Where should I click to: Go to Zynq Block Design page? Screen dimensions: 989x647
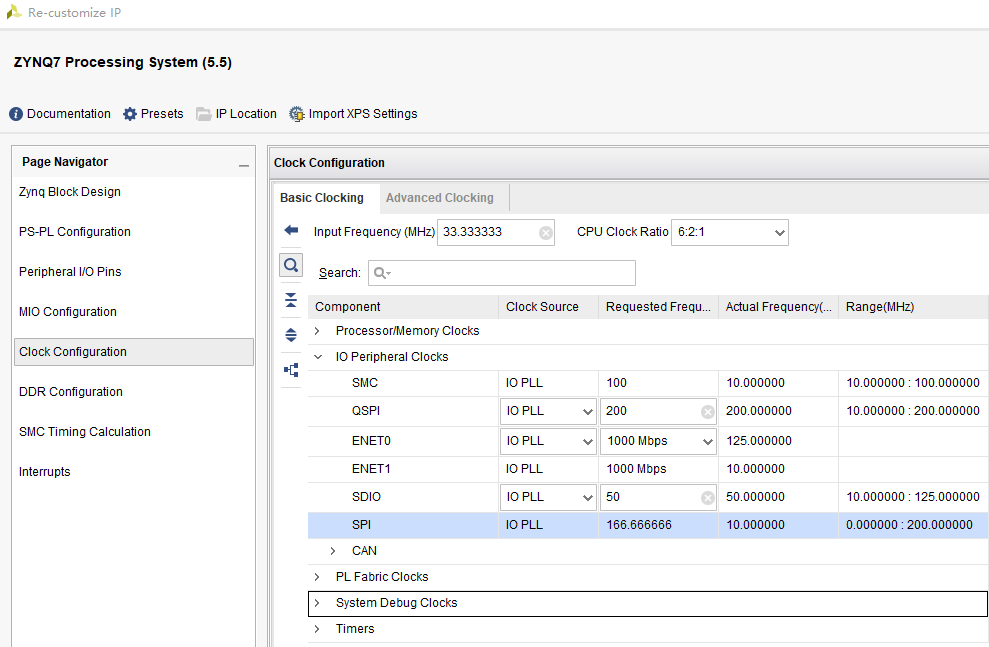point(70,192)
